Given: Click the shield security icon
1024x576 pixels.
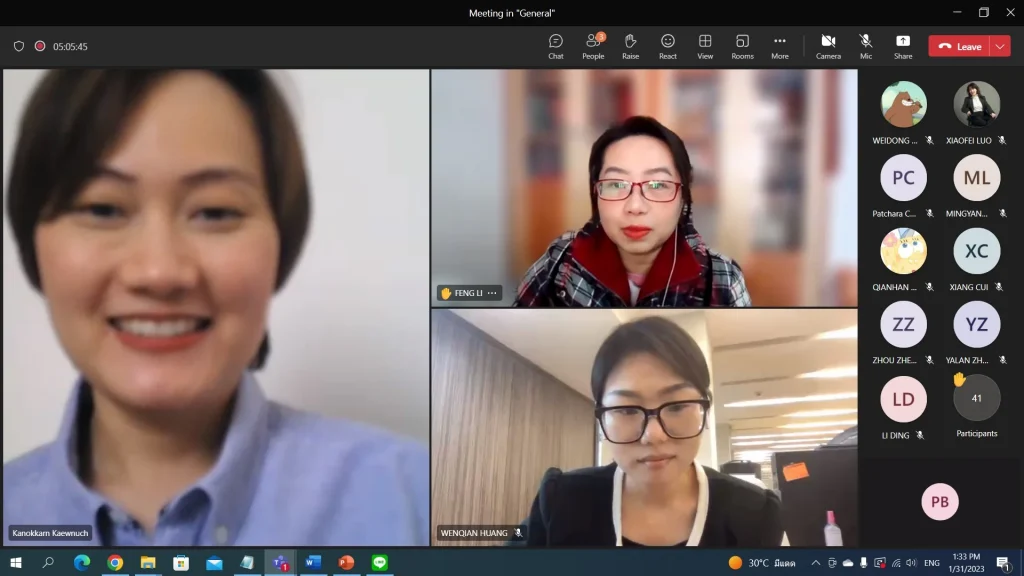Looking at the screenshot, I should click(x=19, y=46).
